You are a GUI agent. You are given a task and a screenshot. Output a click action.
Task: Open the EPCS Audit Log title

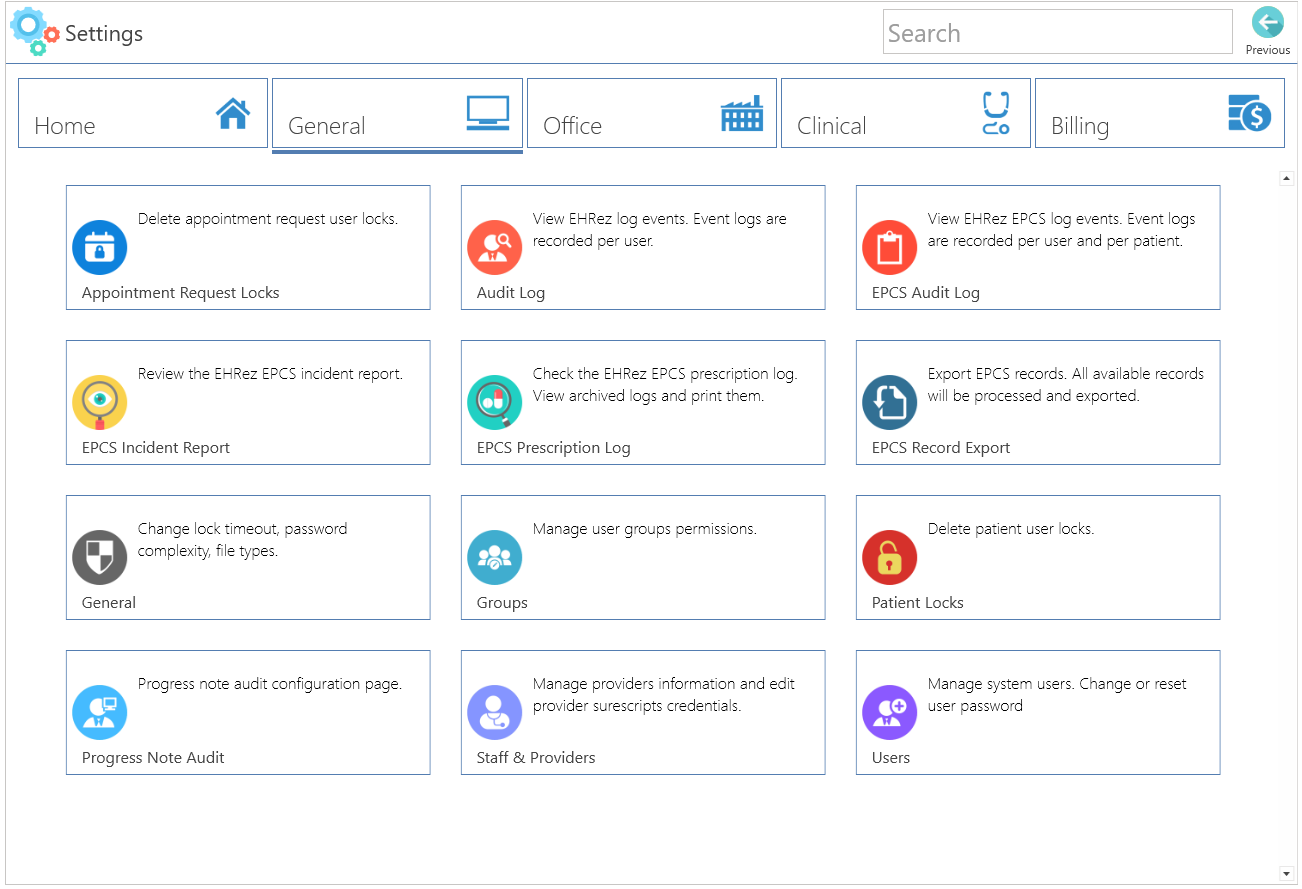[926, 293]
